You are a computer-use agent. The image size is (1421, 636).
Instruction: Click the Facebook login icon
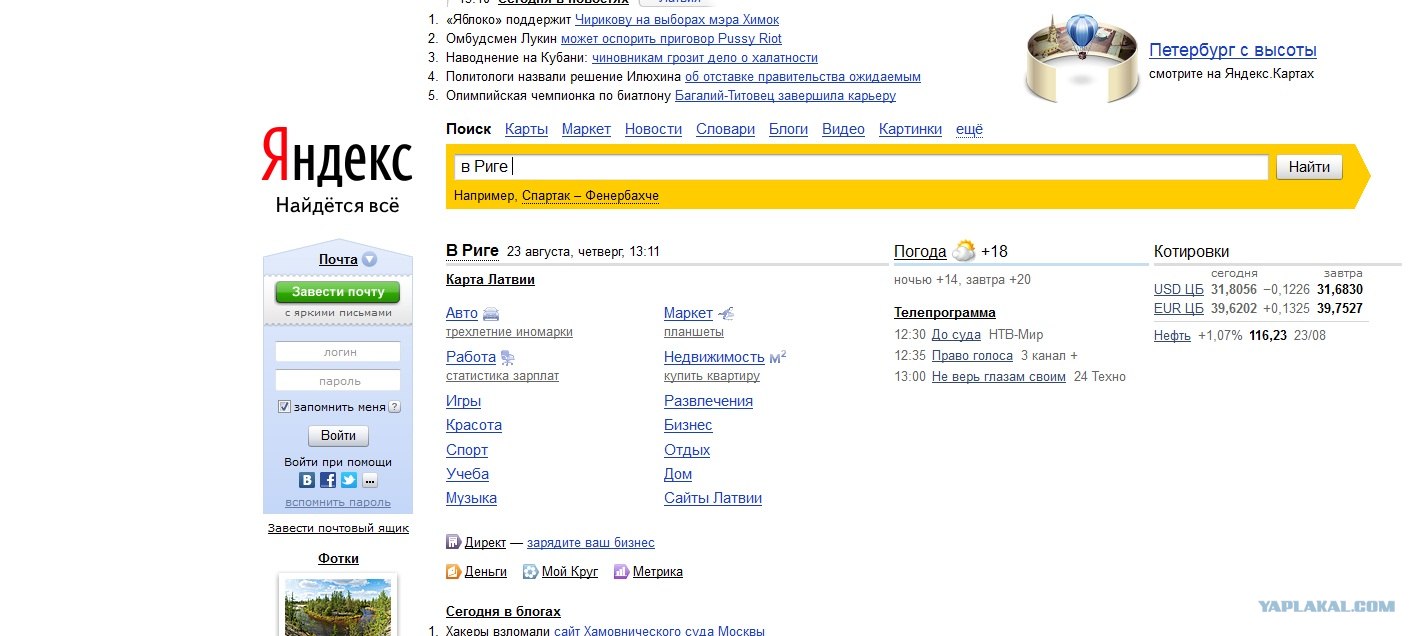pyautogui.click(x=328, y=480)
